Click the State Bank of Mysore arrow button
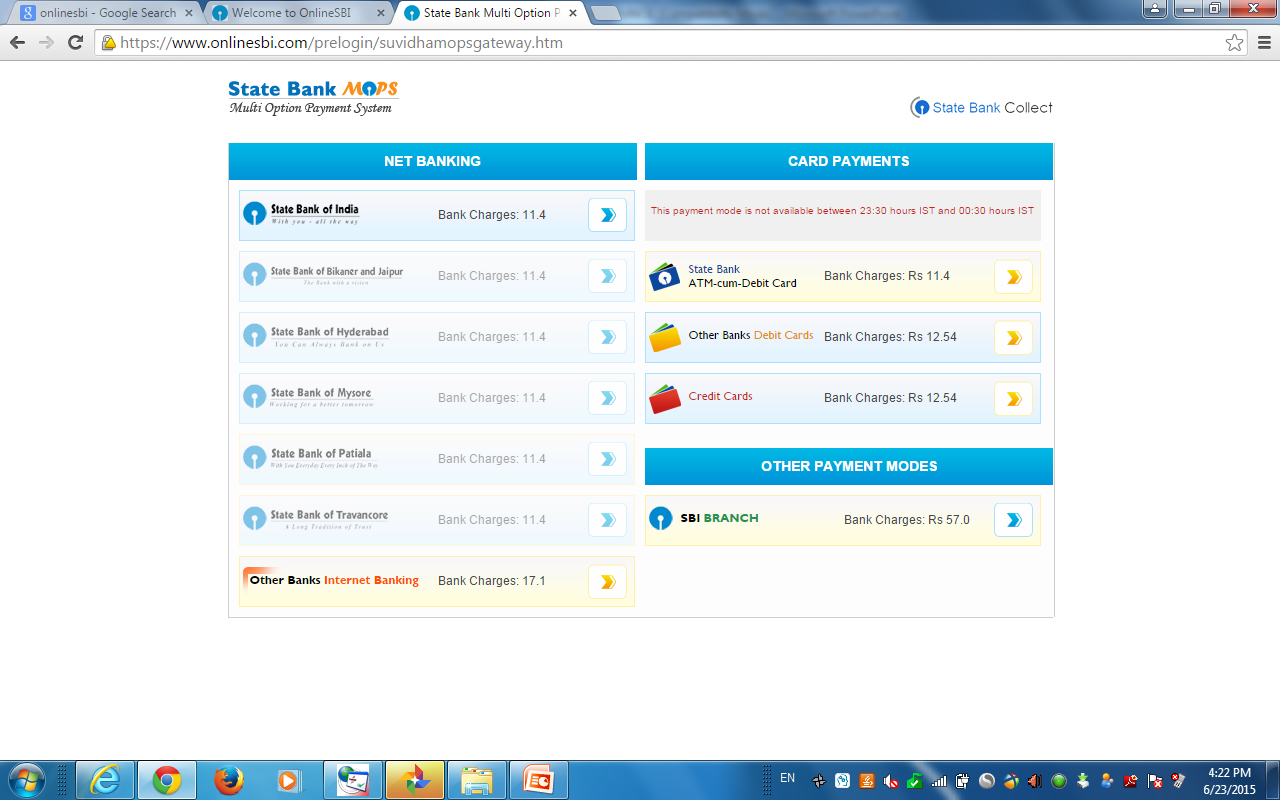1280x800 pixels. pos(607,398)
